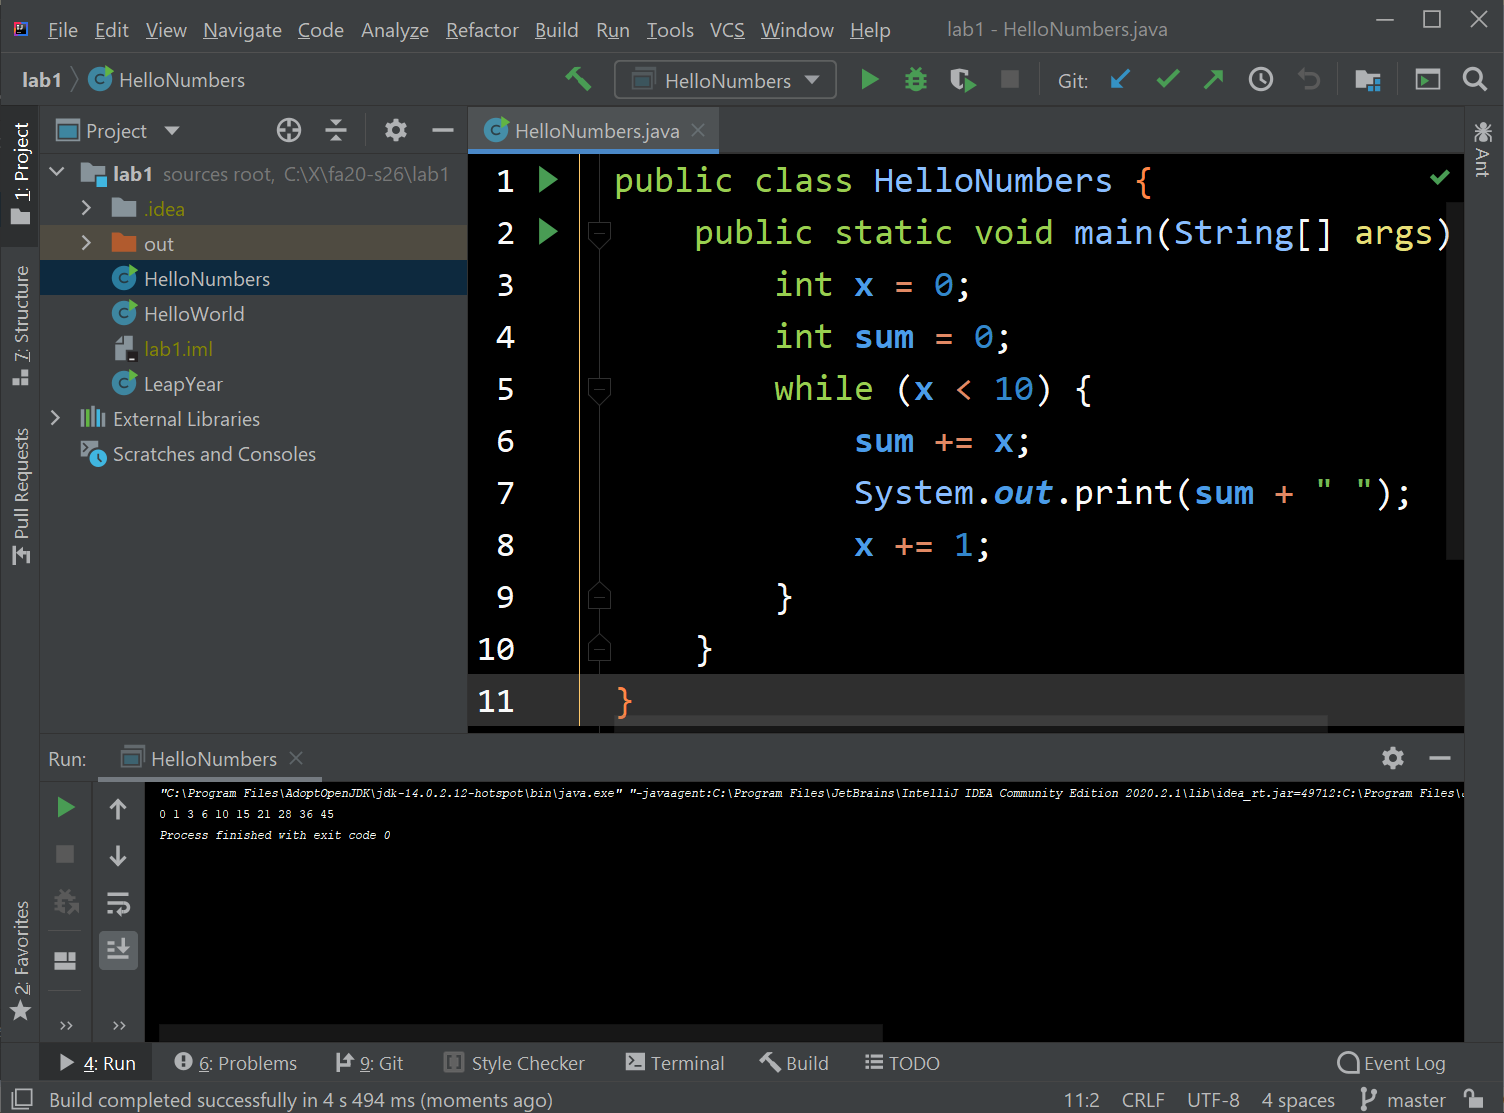Click the editor horizontal scrollbar
Screen dimensions: 1504x1113
pyautogui.click(x=970, y=723)
